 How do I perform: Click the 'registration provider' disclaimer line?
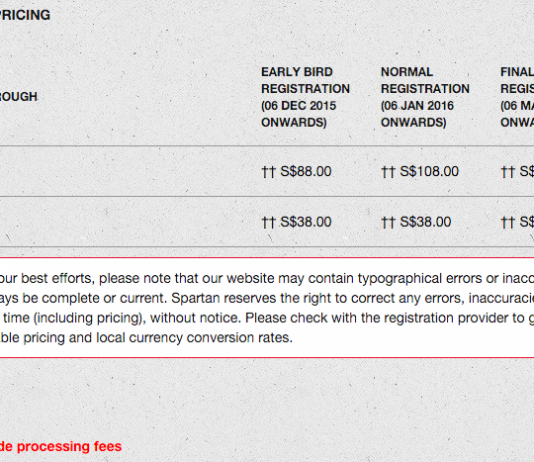pyautogui.click(x=267, y=318)
